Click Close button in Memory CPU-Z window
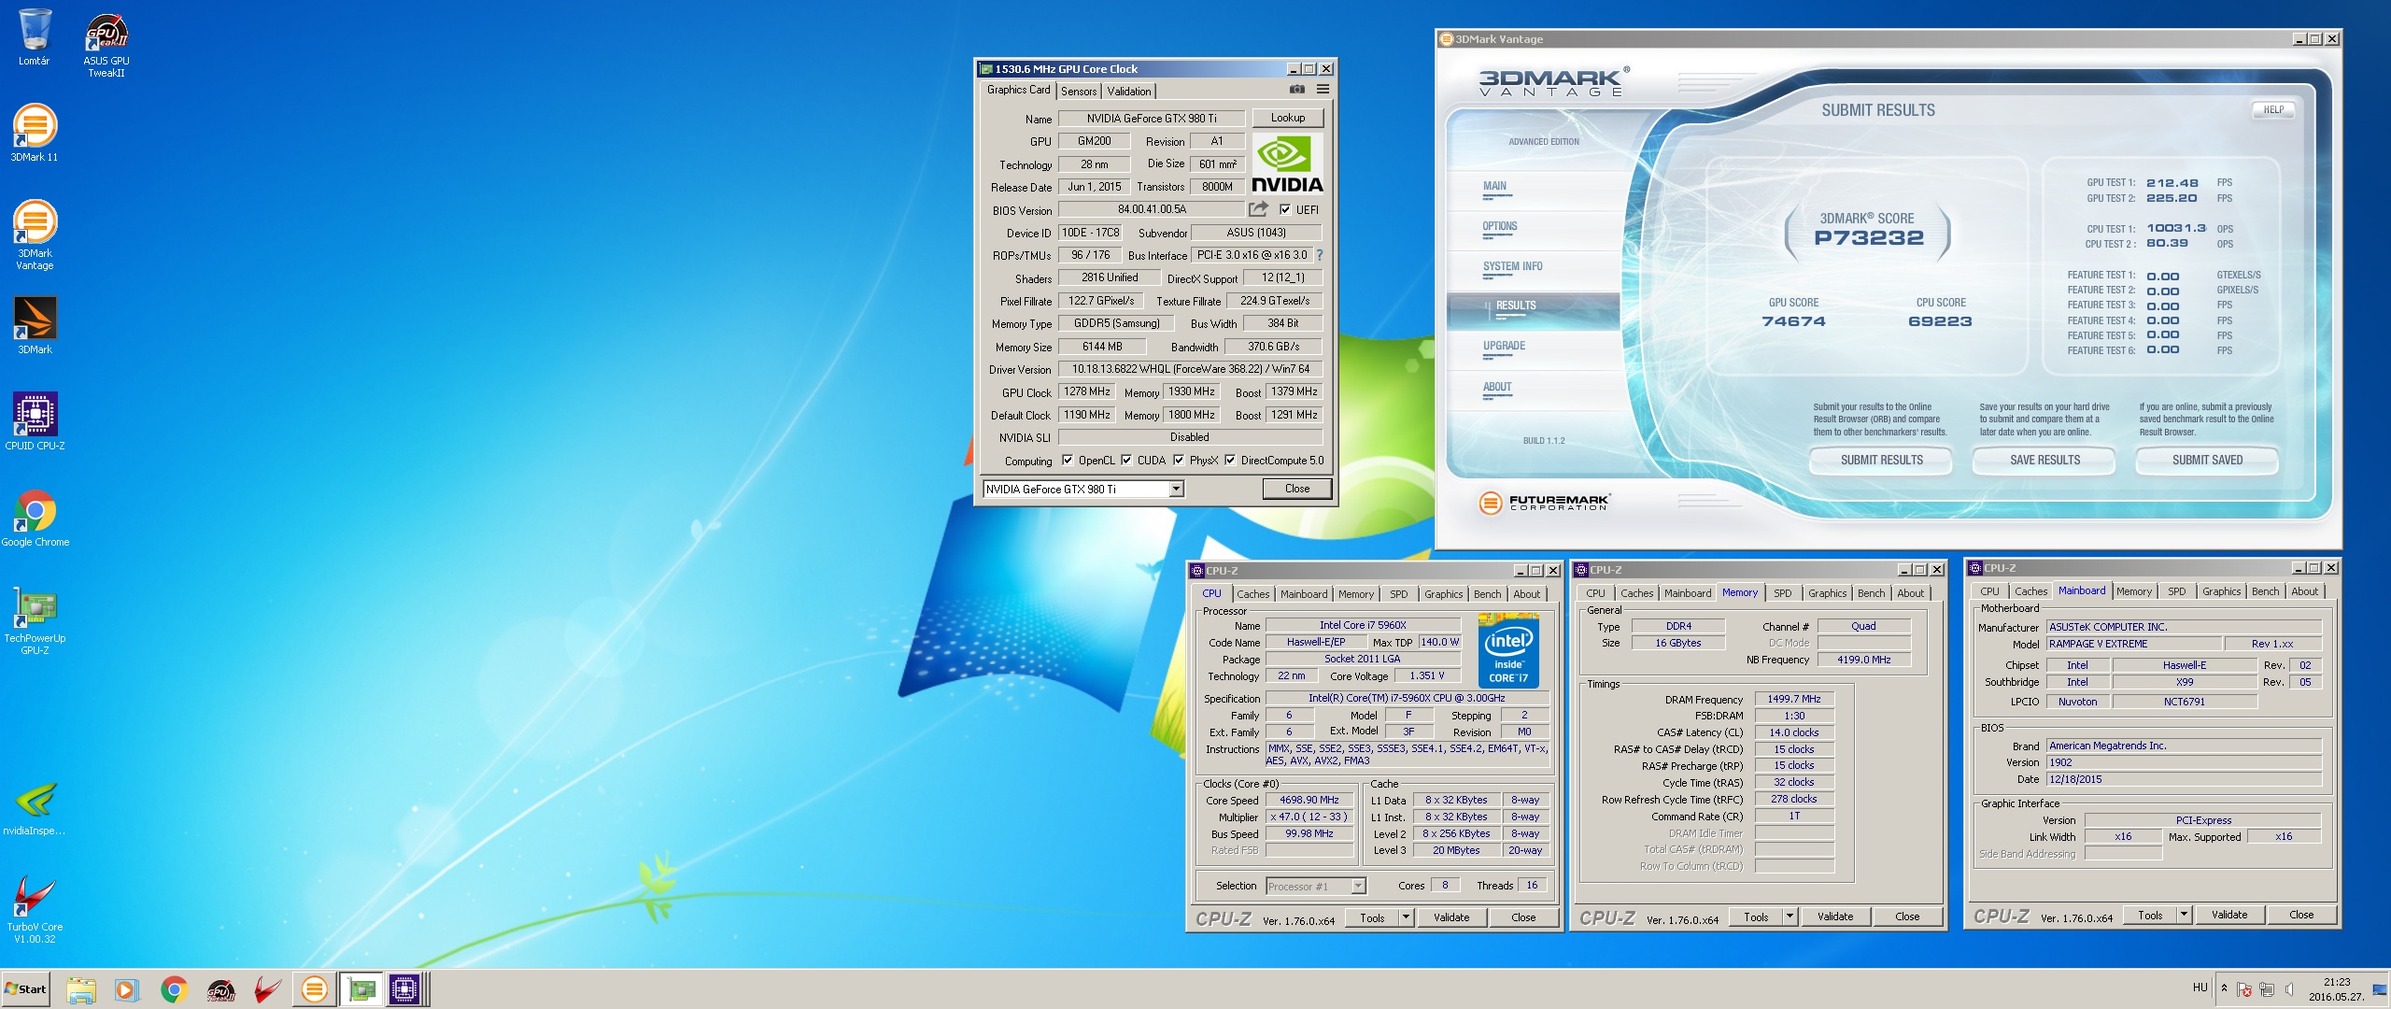Screen dimensions: 2391x1009 pos(1907,916)
